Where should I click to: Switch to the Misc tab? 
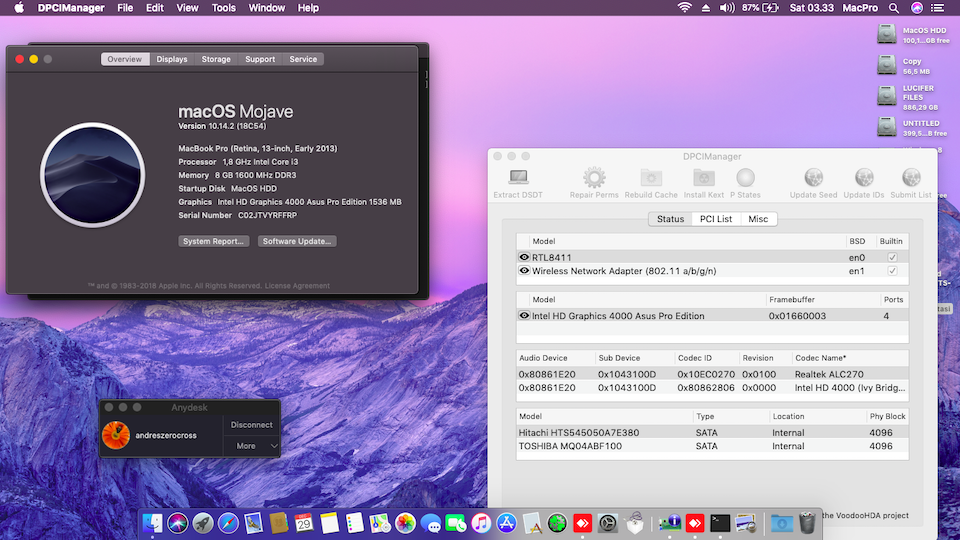tap(758, 219)
